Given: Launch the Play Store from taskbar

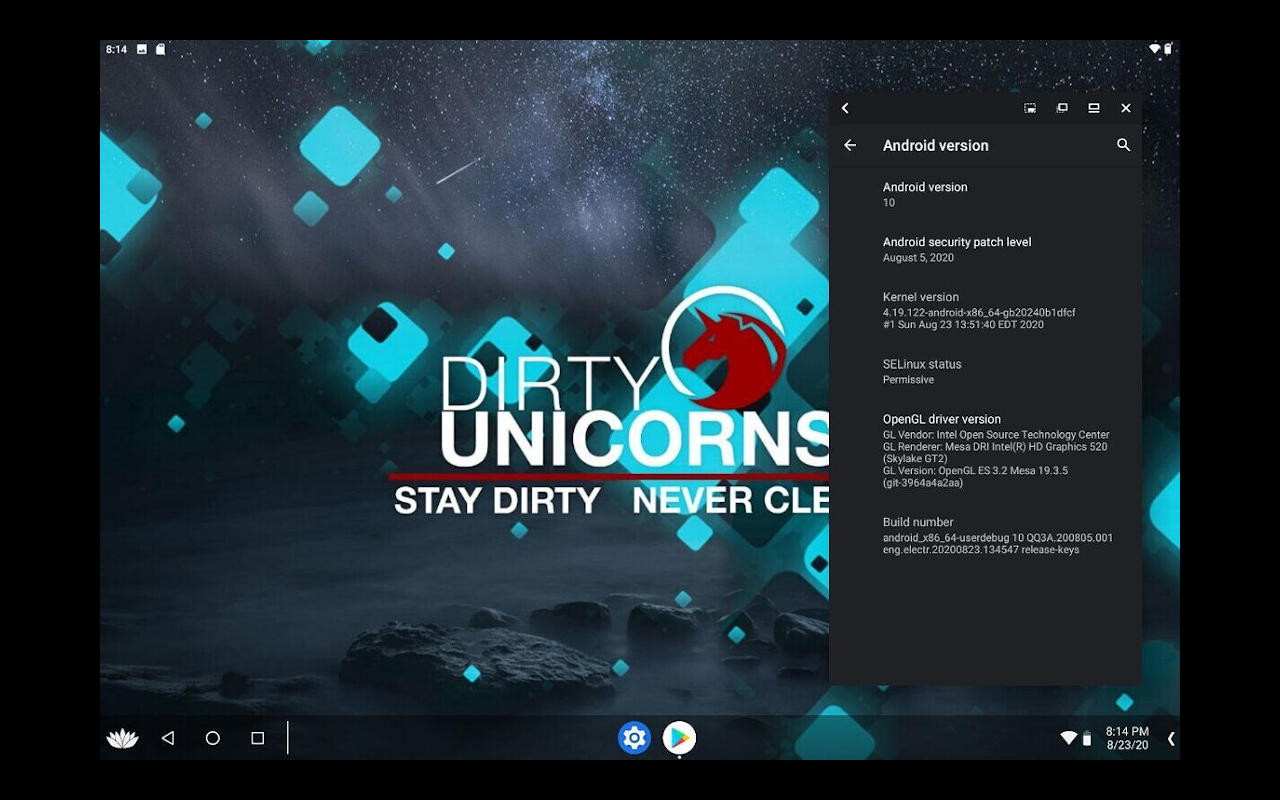Looking at the screenshot, I should (679, 738).
